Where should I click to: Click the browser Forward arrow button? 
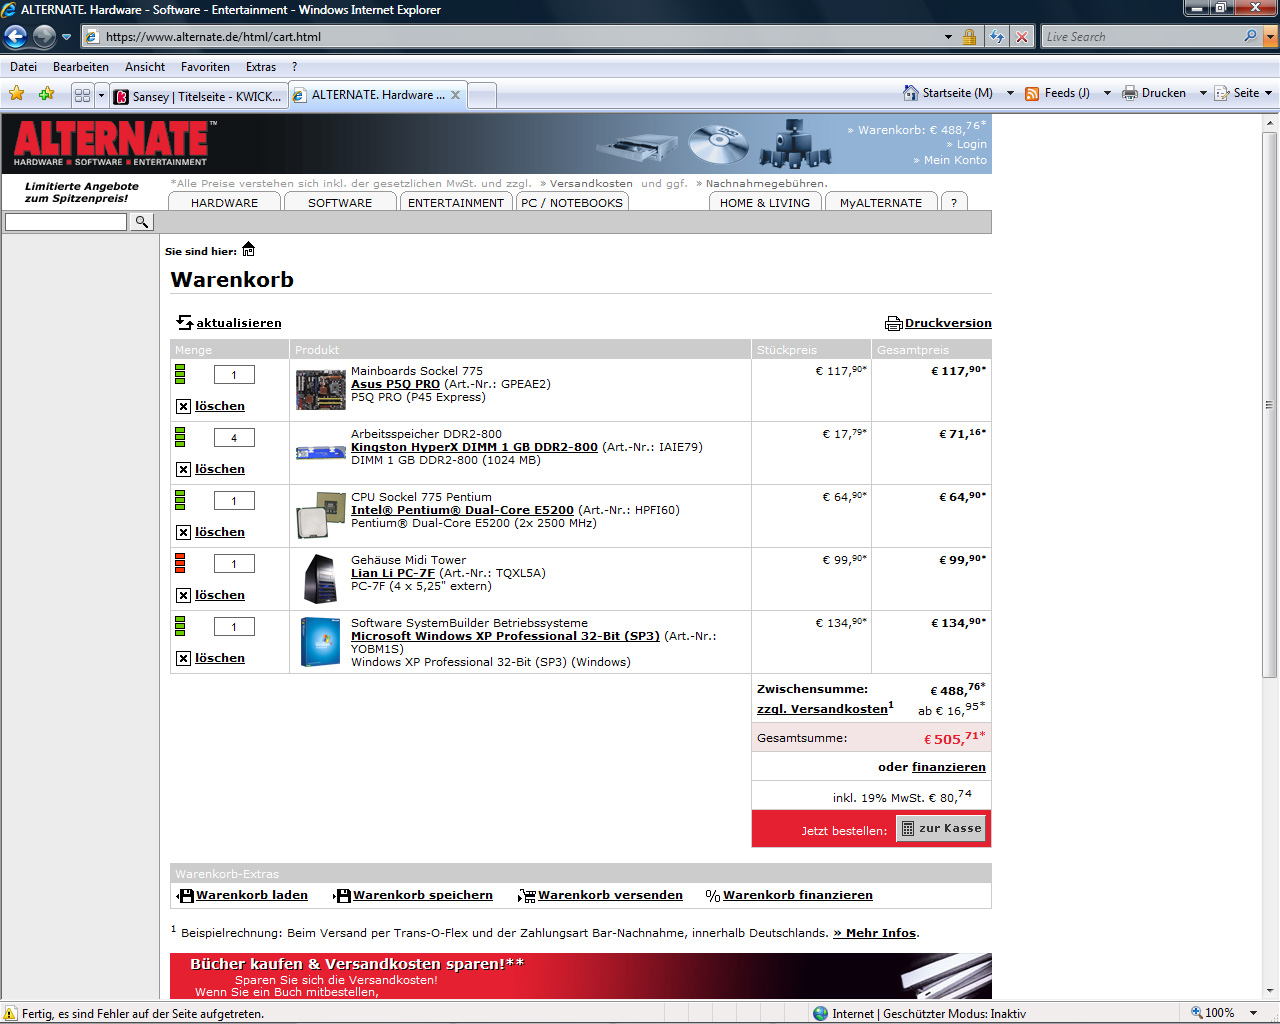point(44,37)
